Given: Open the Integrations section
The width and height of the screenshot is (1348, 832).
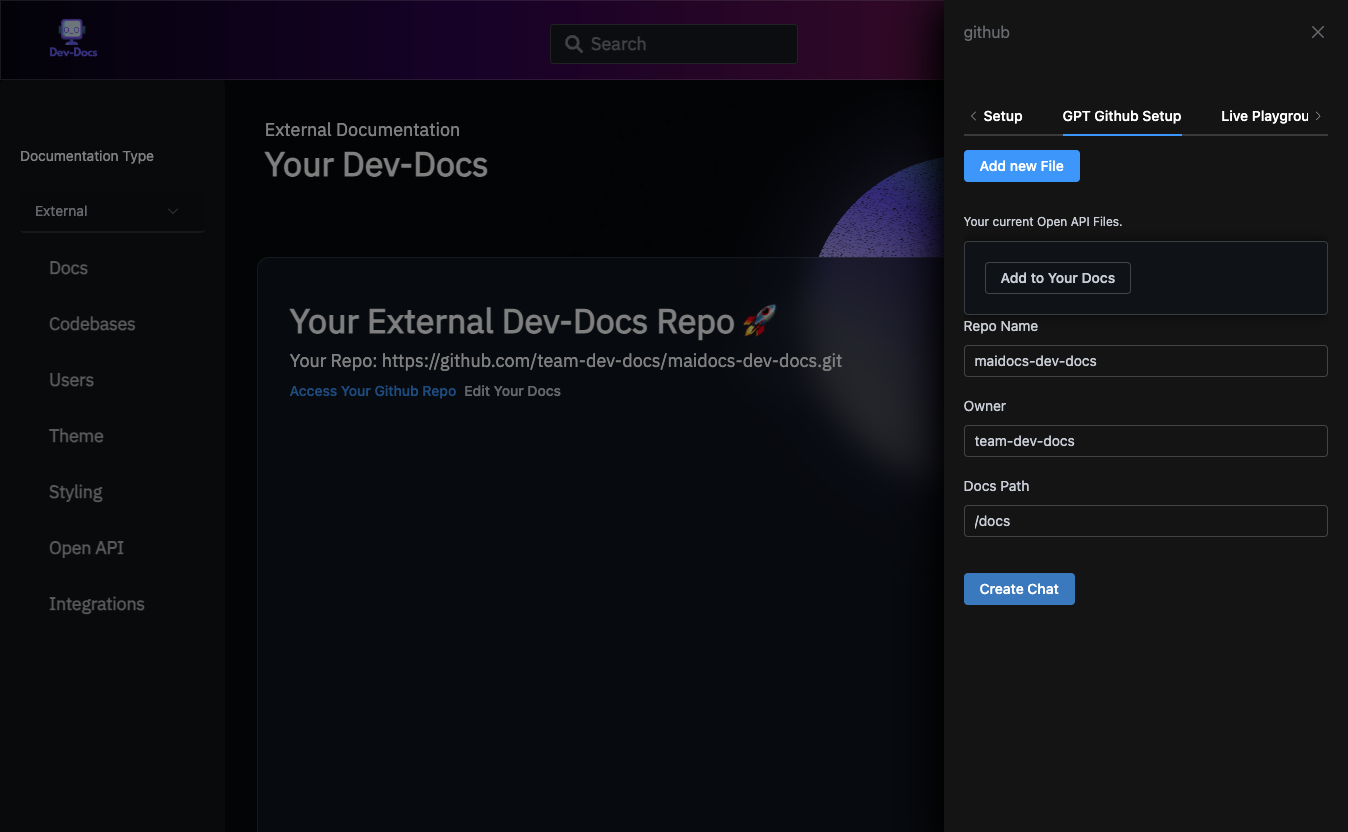Looking at the screenshot, I should tap(96, 604).
